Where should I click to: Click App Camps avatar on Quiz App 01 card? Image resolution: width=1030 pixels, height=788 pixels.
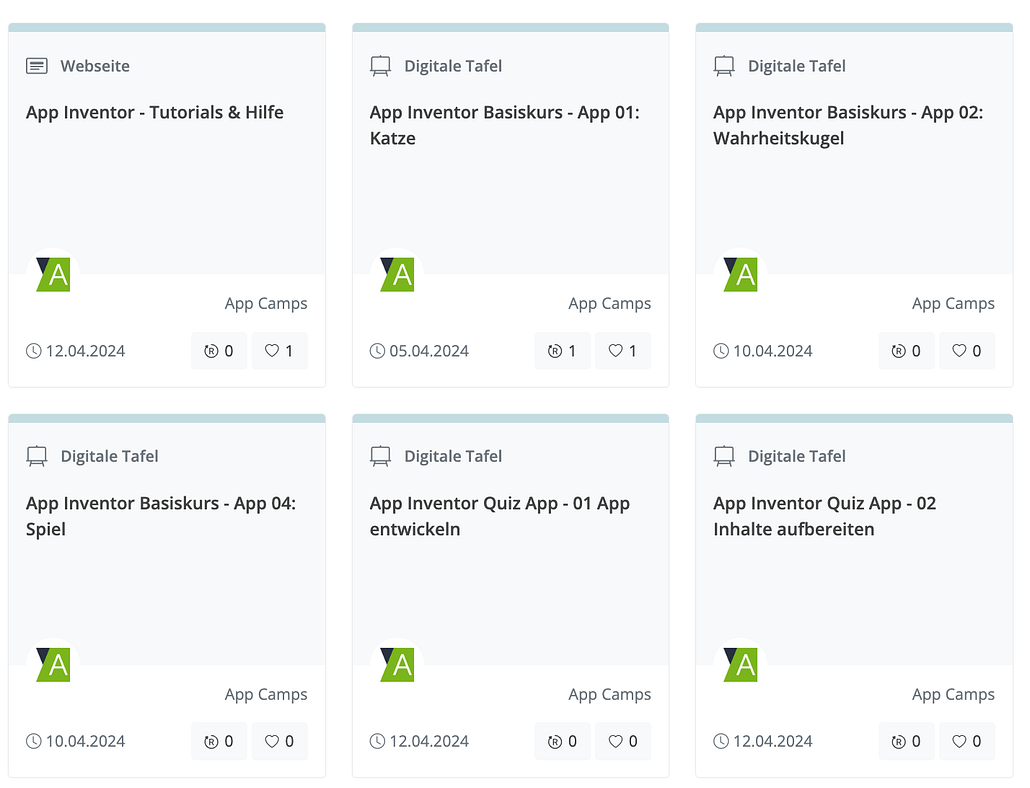(x=397, y=665)
